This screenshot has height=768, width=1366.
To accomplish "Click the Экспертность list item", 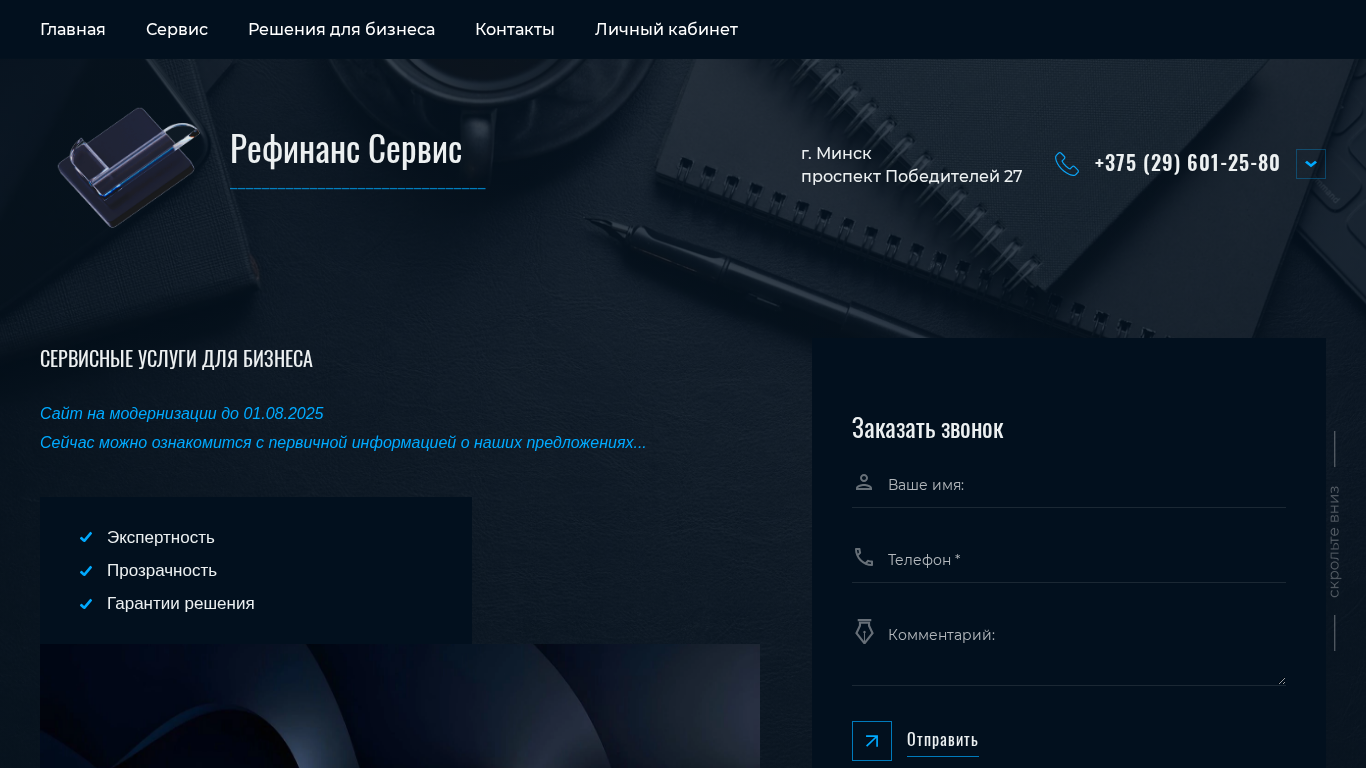I will (x=161, y=537).
